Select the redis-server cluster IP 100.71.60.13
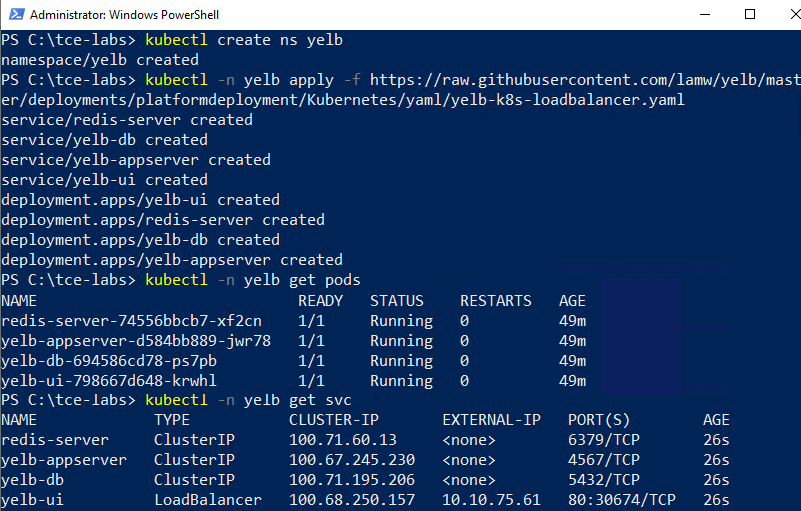This screenshot has height=511, width=801. tap(343, 440)
